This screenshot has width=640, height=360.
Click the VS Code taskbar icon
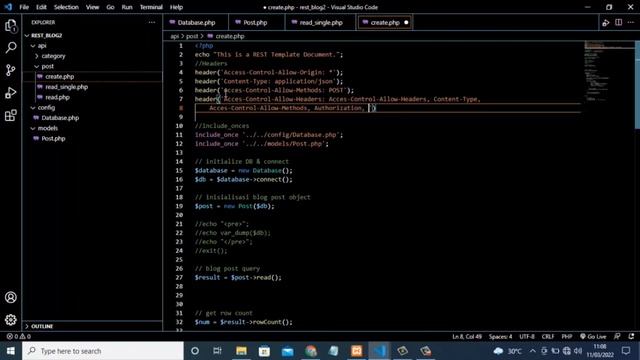coord(380,351)
